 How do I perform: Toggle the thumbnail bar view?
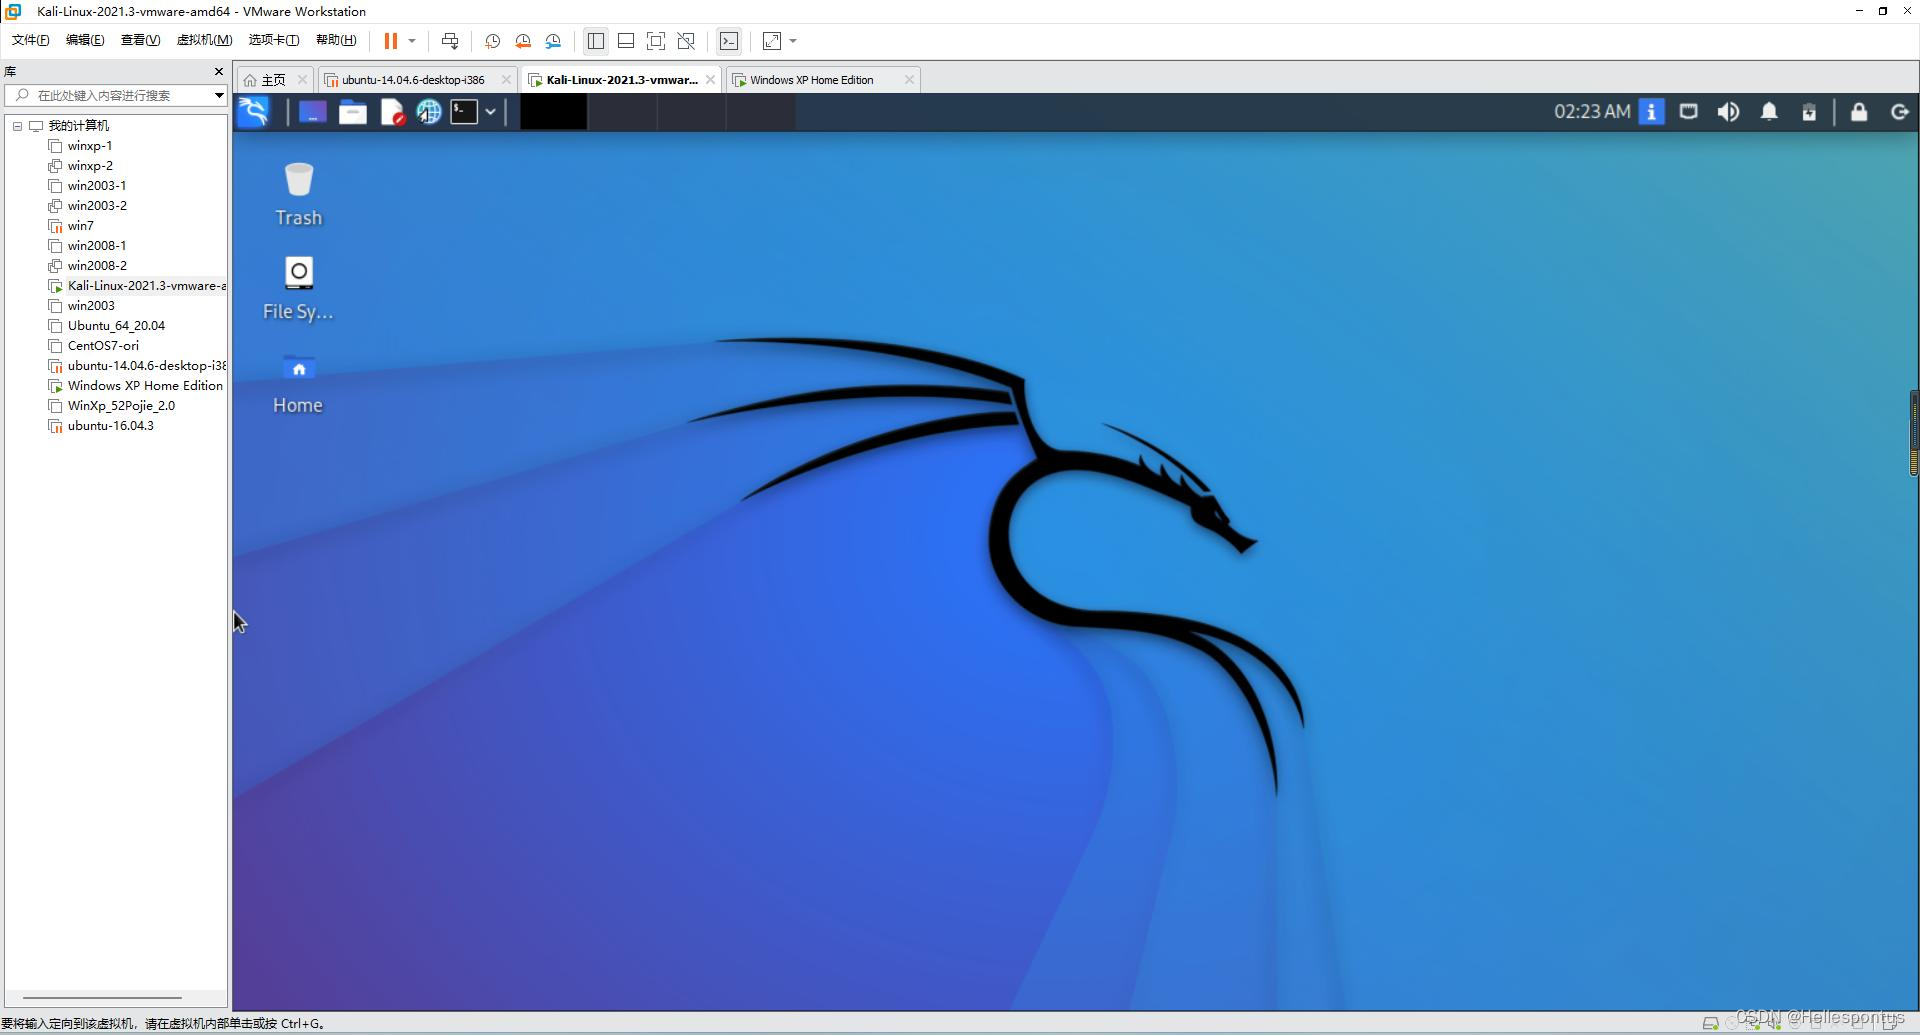(626, 41)
